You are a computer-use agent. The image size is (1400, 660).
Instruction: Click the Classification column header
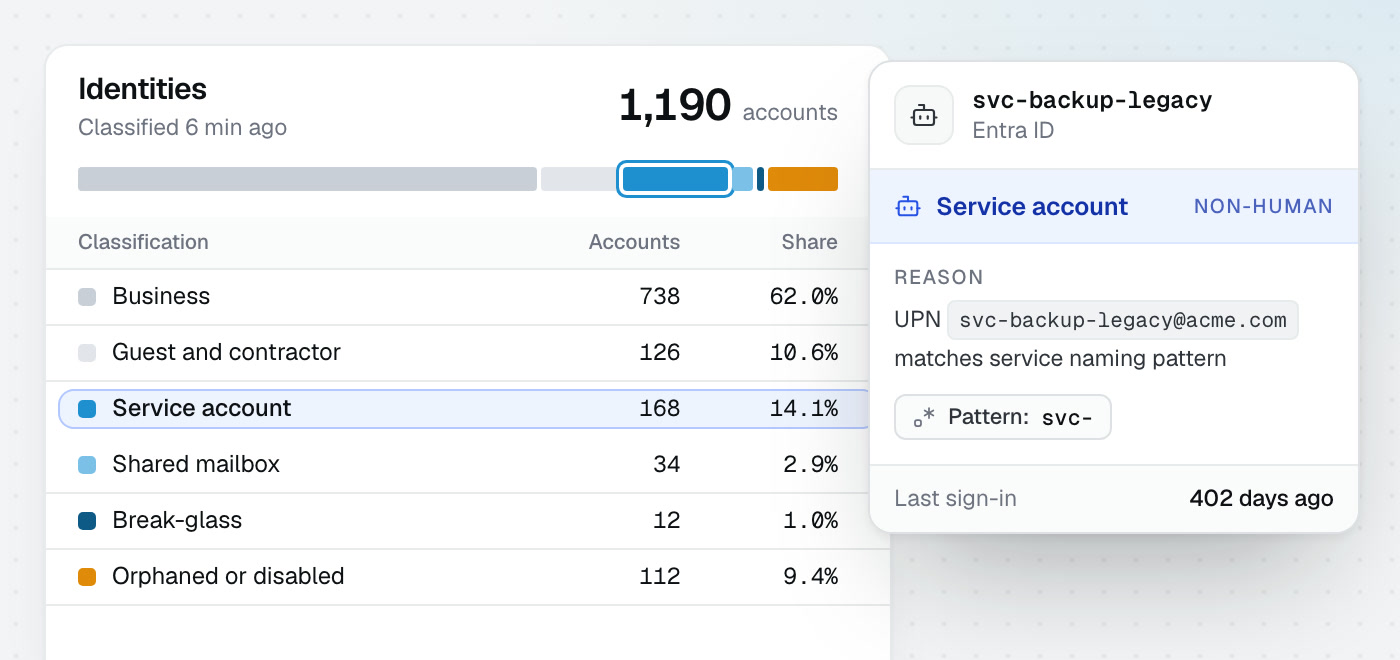point(143,242)
